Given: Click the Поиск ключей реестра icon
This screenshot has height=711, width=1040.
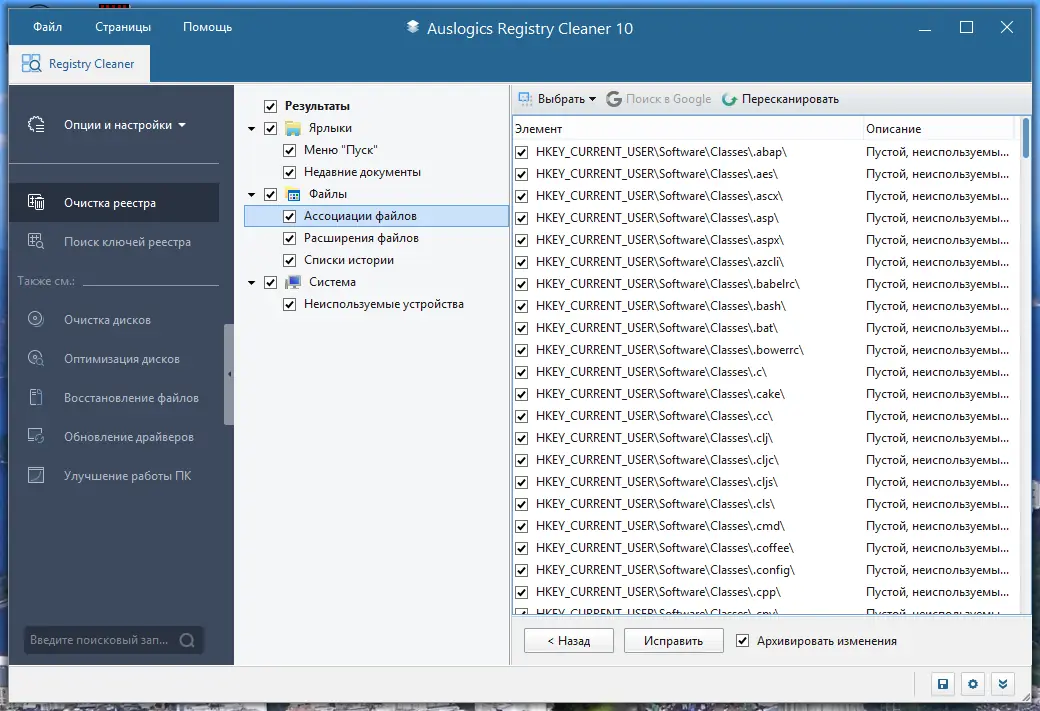Looking at the screenshot, I should 36,241.
